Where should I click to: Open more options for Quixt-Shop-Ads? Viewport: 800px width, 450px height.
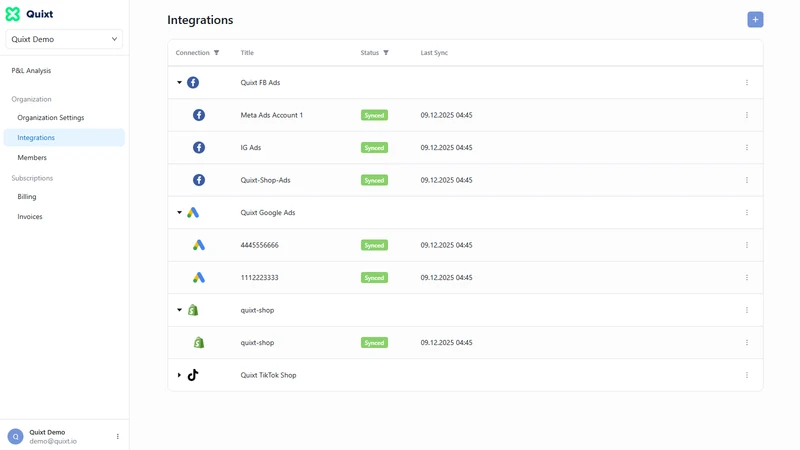pos(746,180)
